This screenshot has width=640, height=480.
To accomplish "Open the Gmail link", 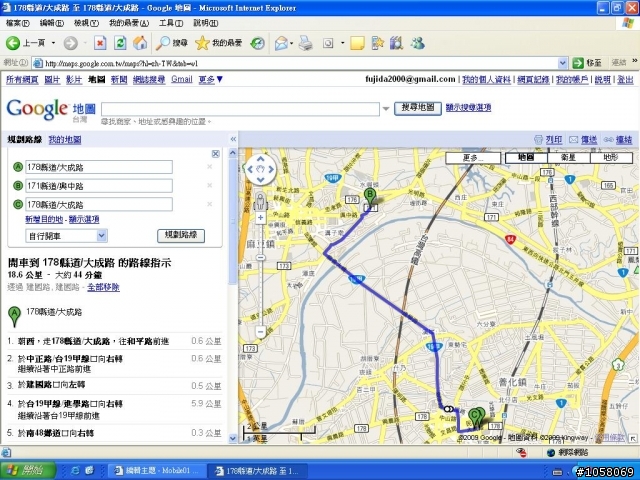I will point(182,79).
